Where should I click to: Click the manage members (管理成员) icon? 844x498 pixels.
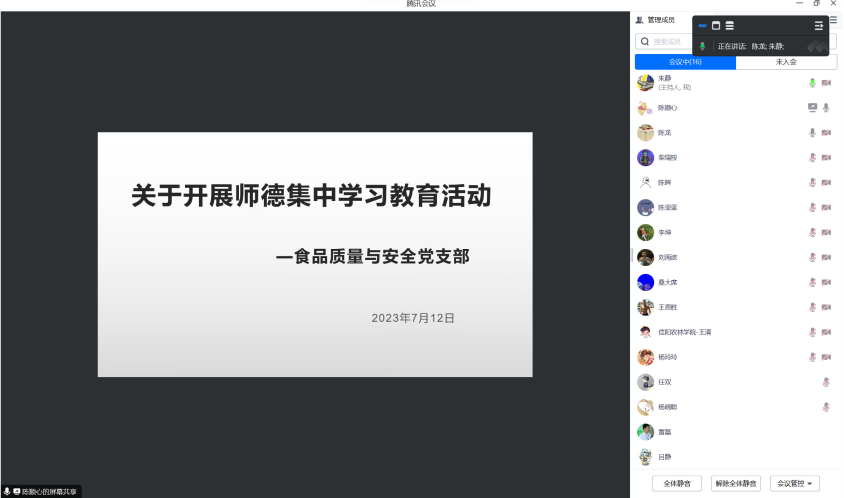[x=640, y=20]
